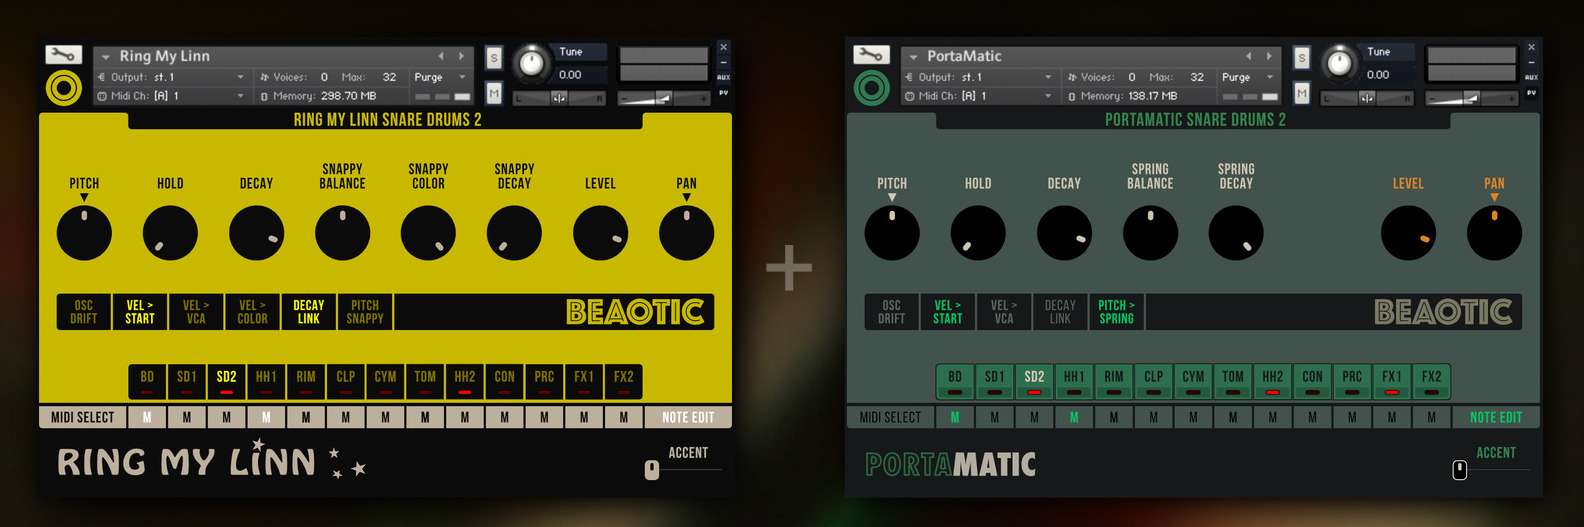Mute the PortaMatic instrument with M button
The width and height of the screenshot is (1584, 527).
click(x=1302, y=93)
